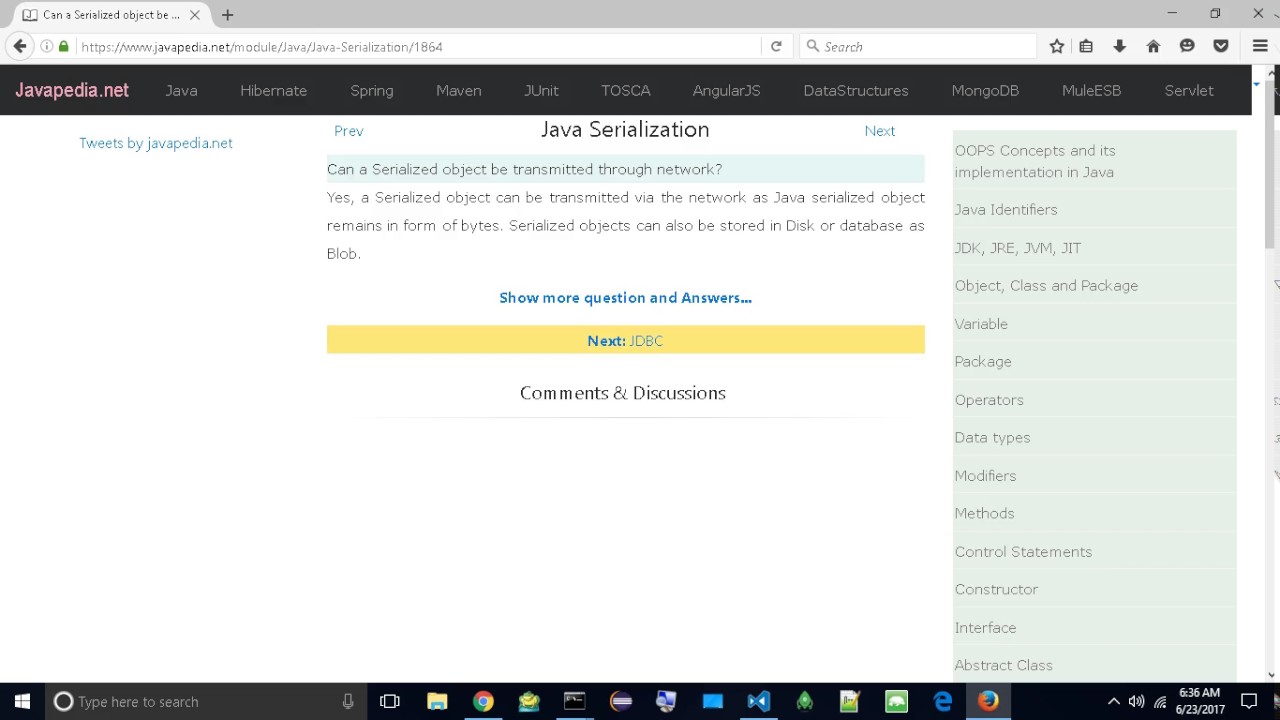Viewport: 1280px width, 720px height.
Task: Open the Spring navbar item
Action: [x=371, y=90]
